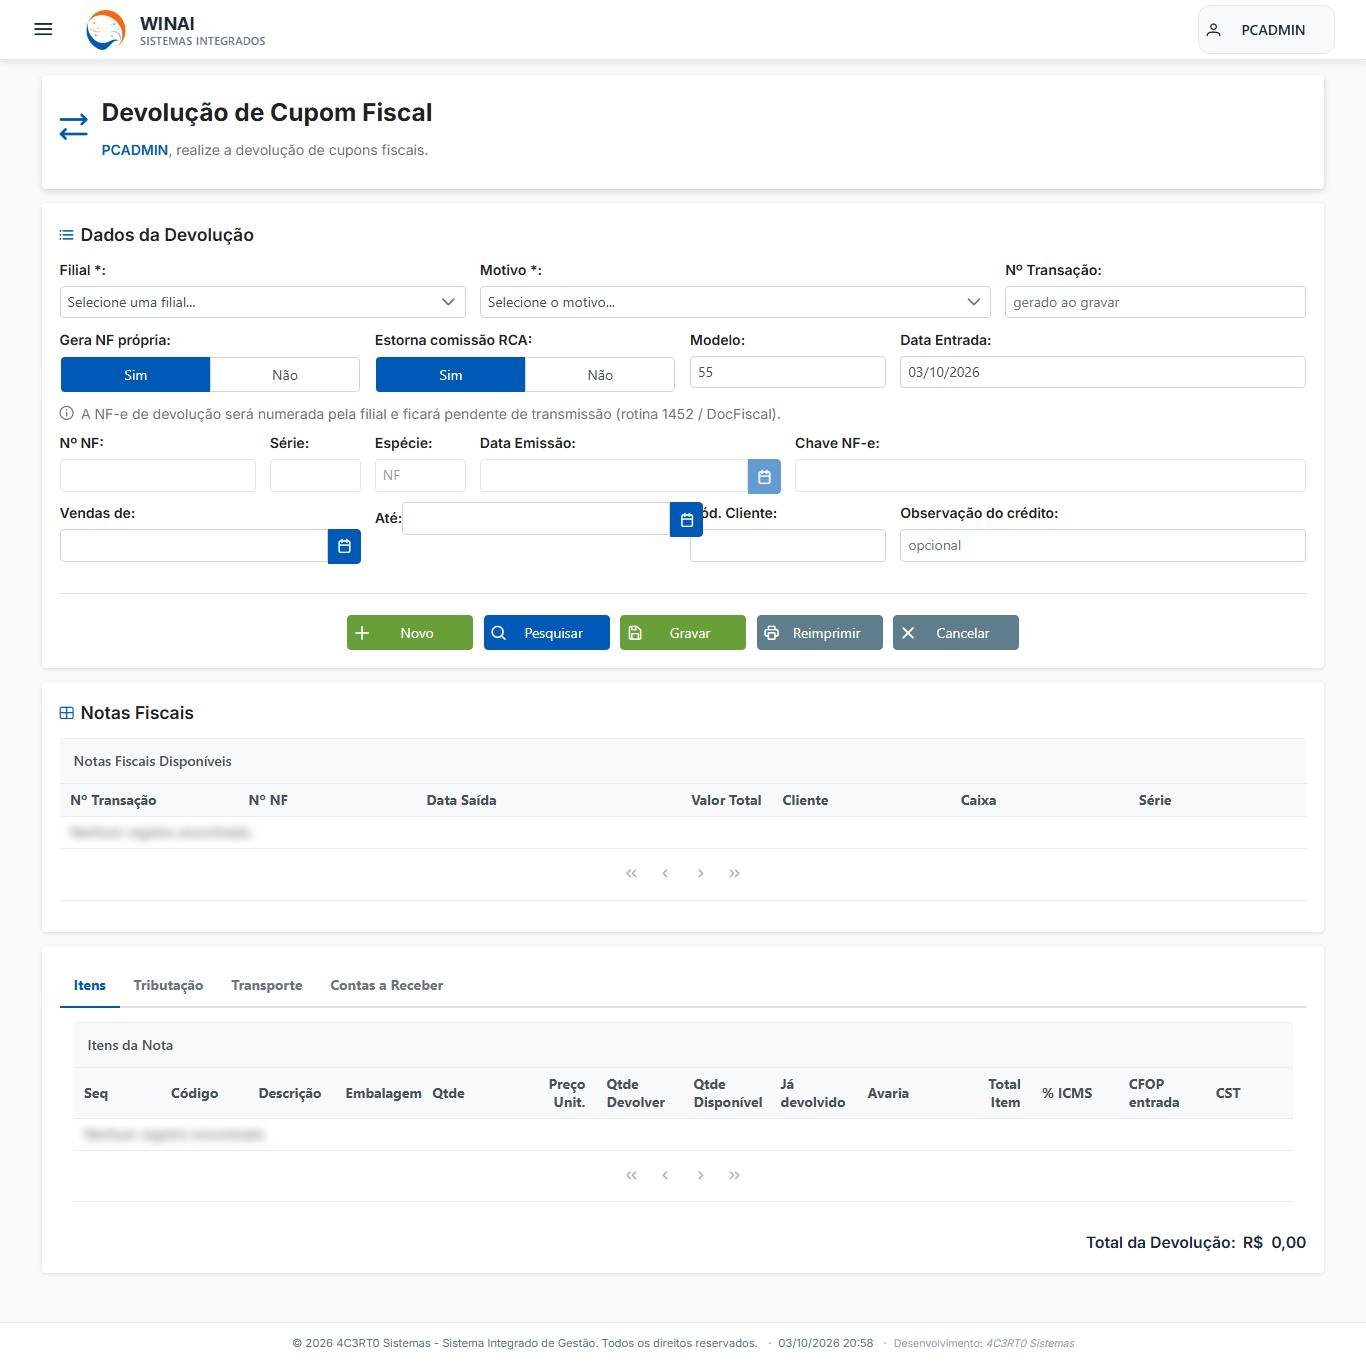This screenshot has height=1365, width=1366.
Task: Click the PCADMIN user profile icon
Action: coord(1214,30)
